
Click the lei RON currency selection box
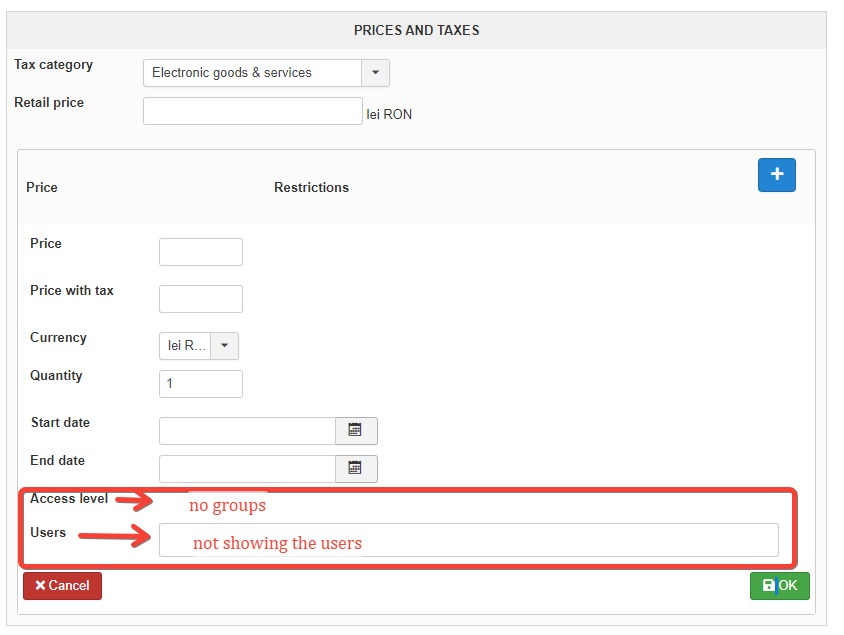point(186,346)
